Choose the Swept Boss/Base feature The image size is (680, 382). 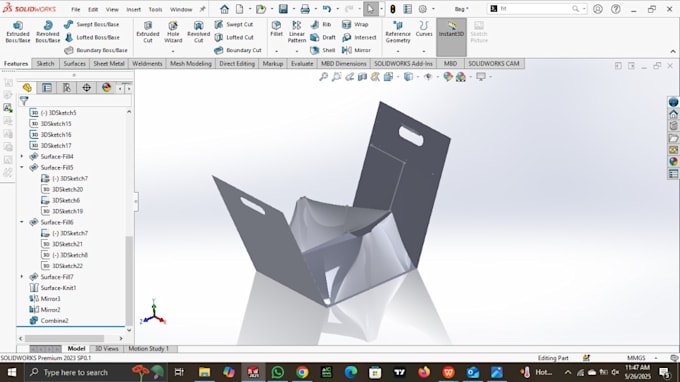(x=92, y=25)
